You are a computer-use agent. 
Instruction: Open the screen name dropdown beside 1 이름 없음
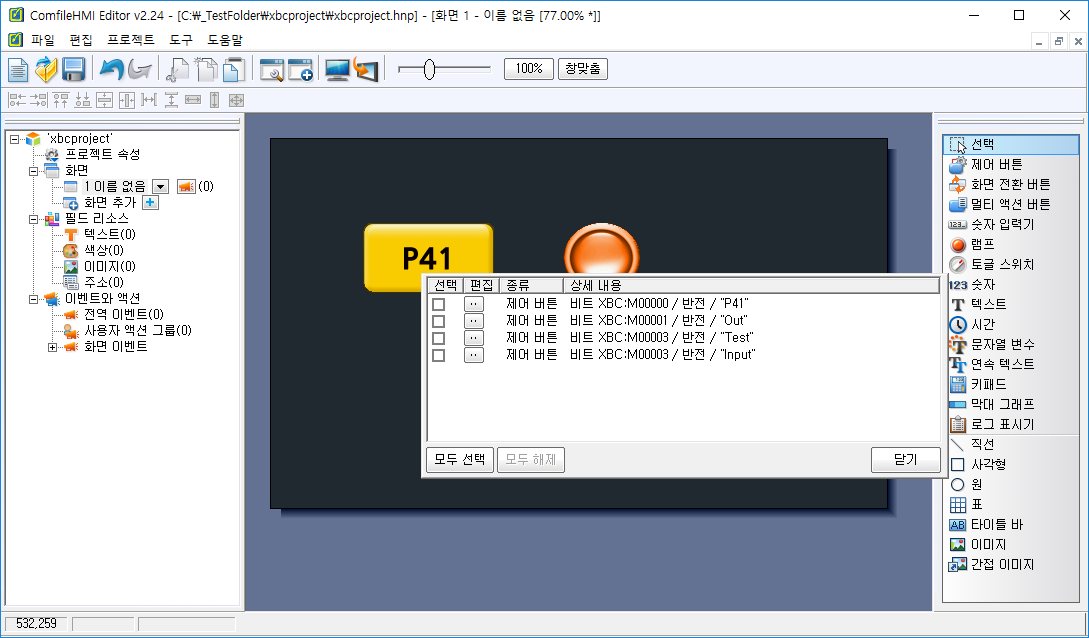tap(160, 186)
